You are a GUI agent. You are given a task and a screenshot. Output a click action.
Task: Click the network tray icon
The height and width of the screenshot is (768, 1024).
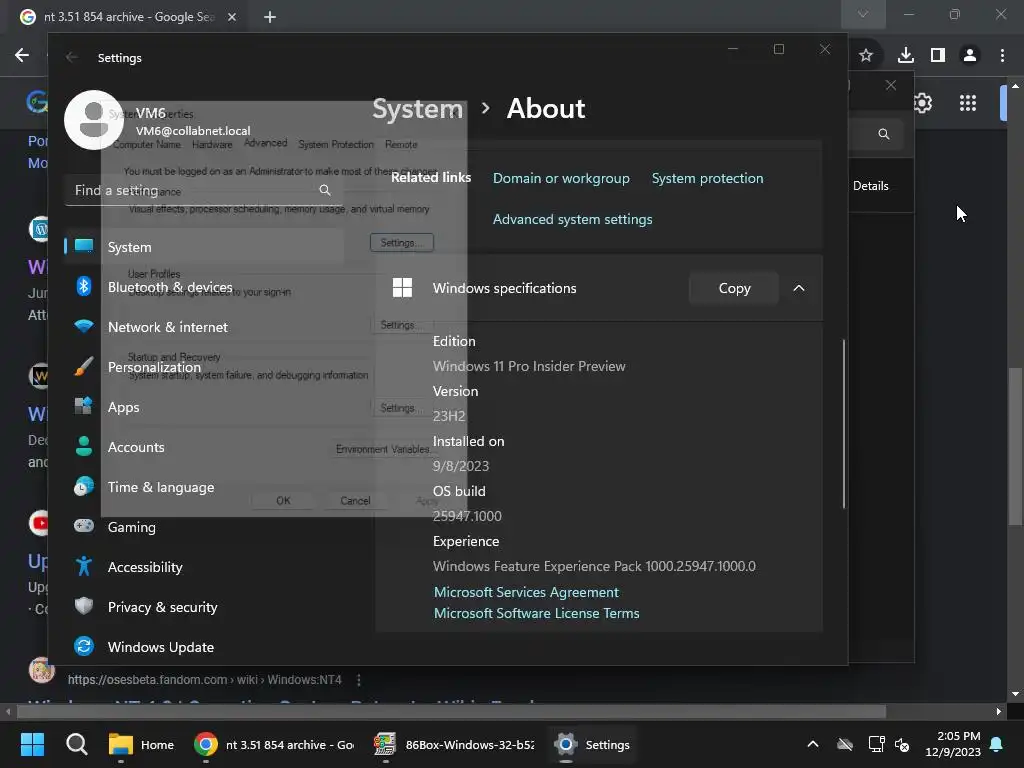coord(876,744)
